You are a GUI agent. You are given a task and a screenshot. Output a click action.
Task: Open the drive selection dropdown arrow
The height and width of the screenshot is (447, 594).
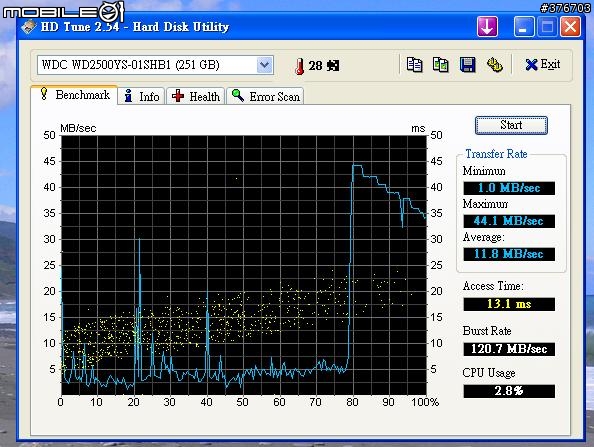pyautogui.click(x=264, y=65)
